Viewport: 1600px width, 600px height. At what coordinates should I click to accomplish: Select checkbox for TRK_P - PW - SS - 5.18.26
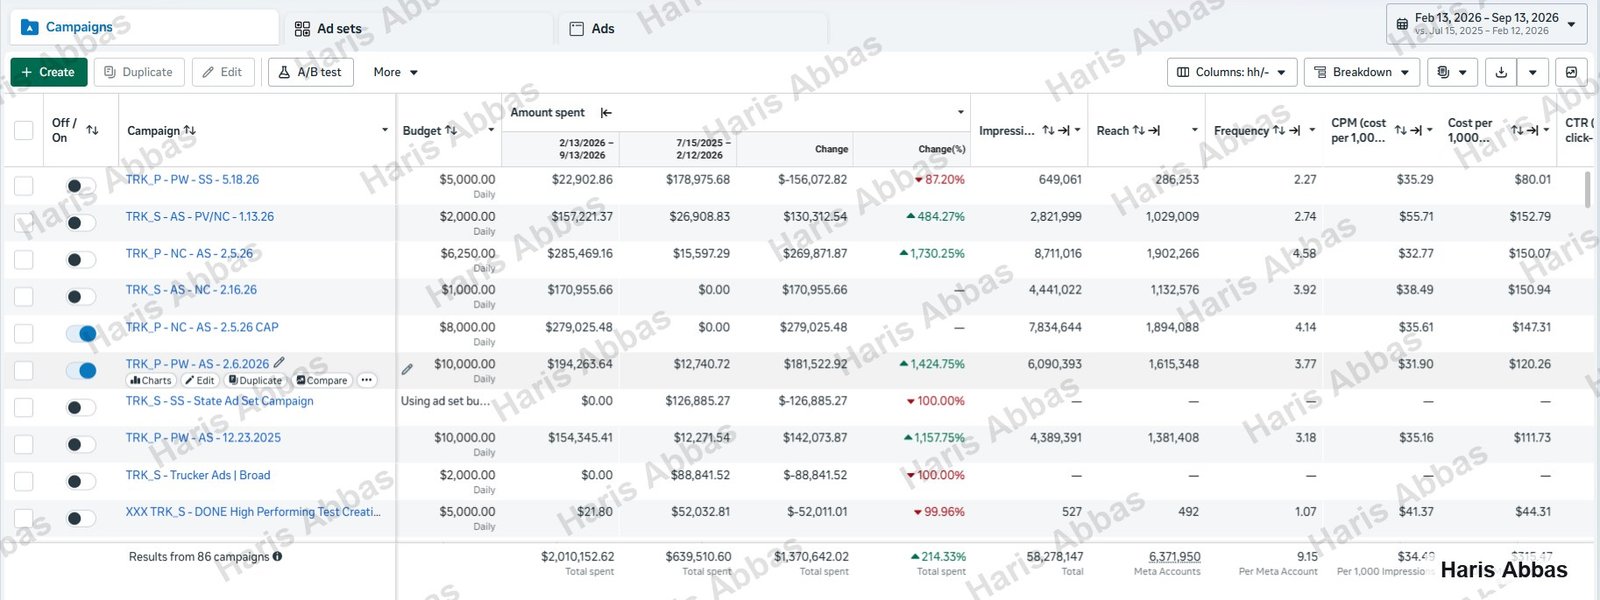pyautogui.click(x=23, y=186)
